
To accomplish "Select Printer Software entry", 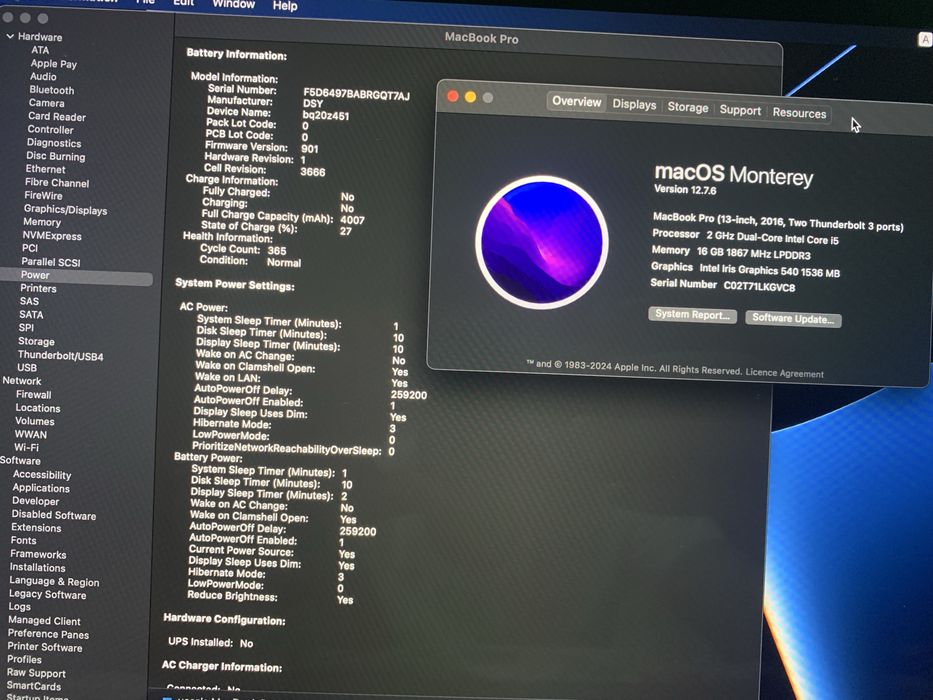I will click(x=45, y=647).
